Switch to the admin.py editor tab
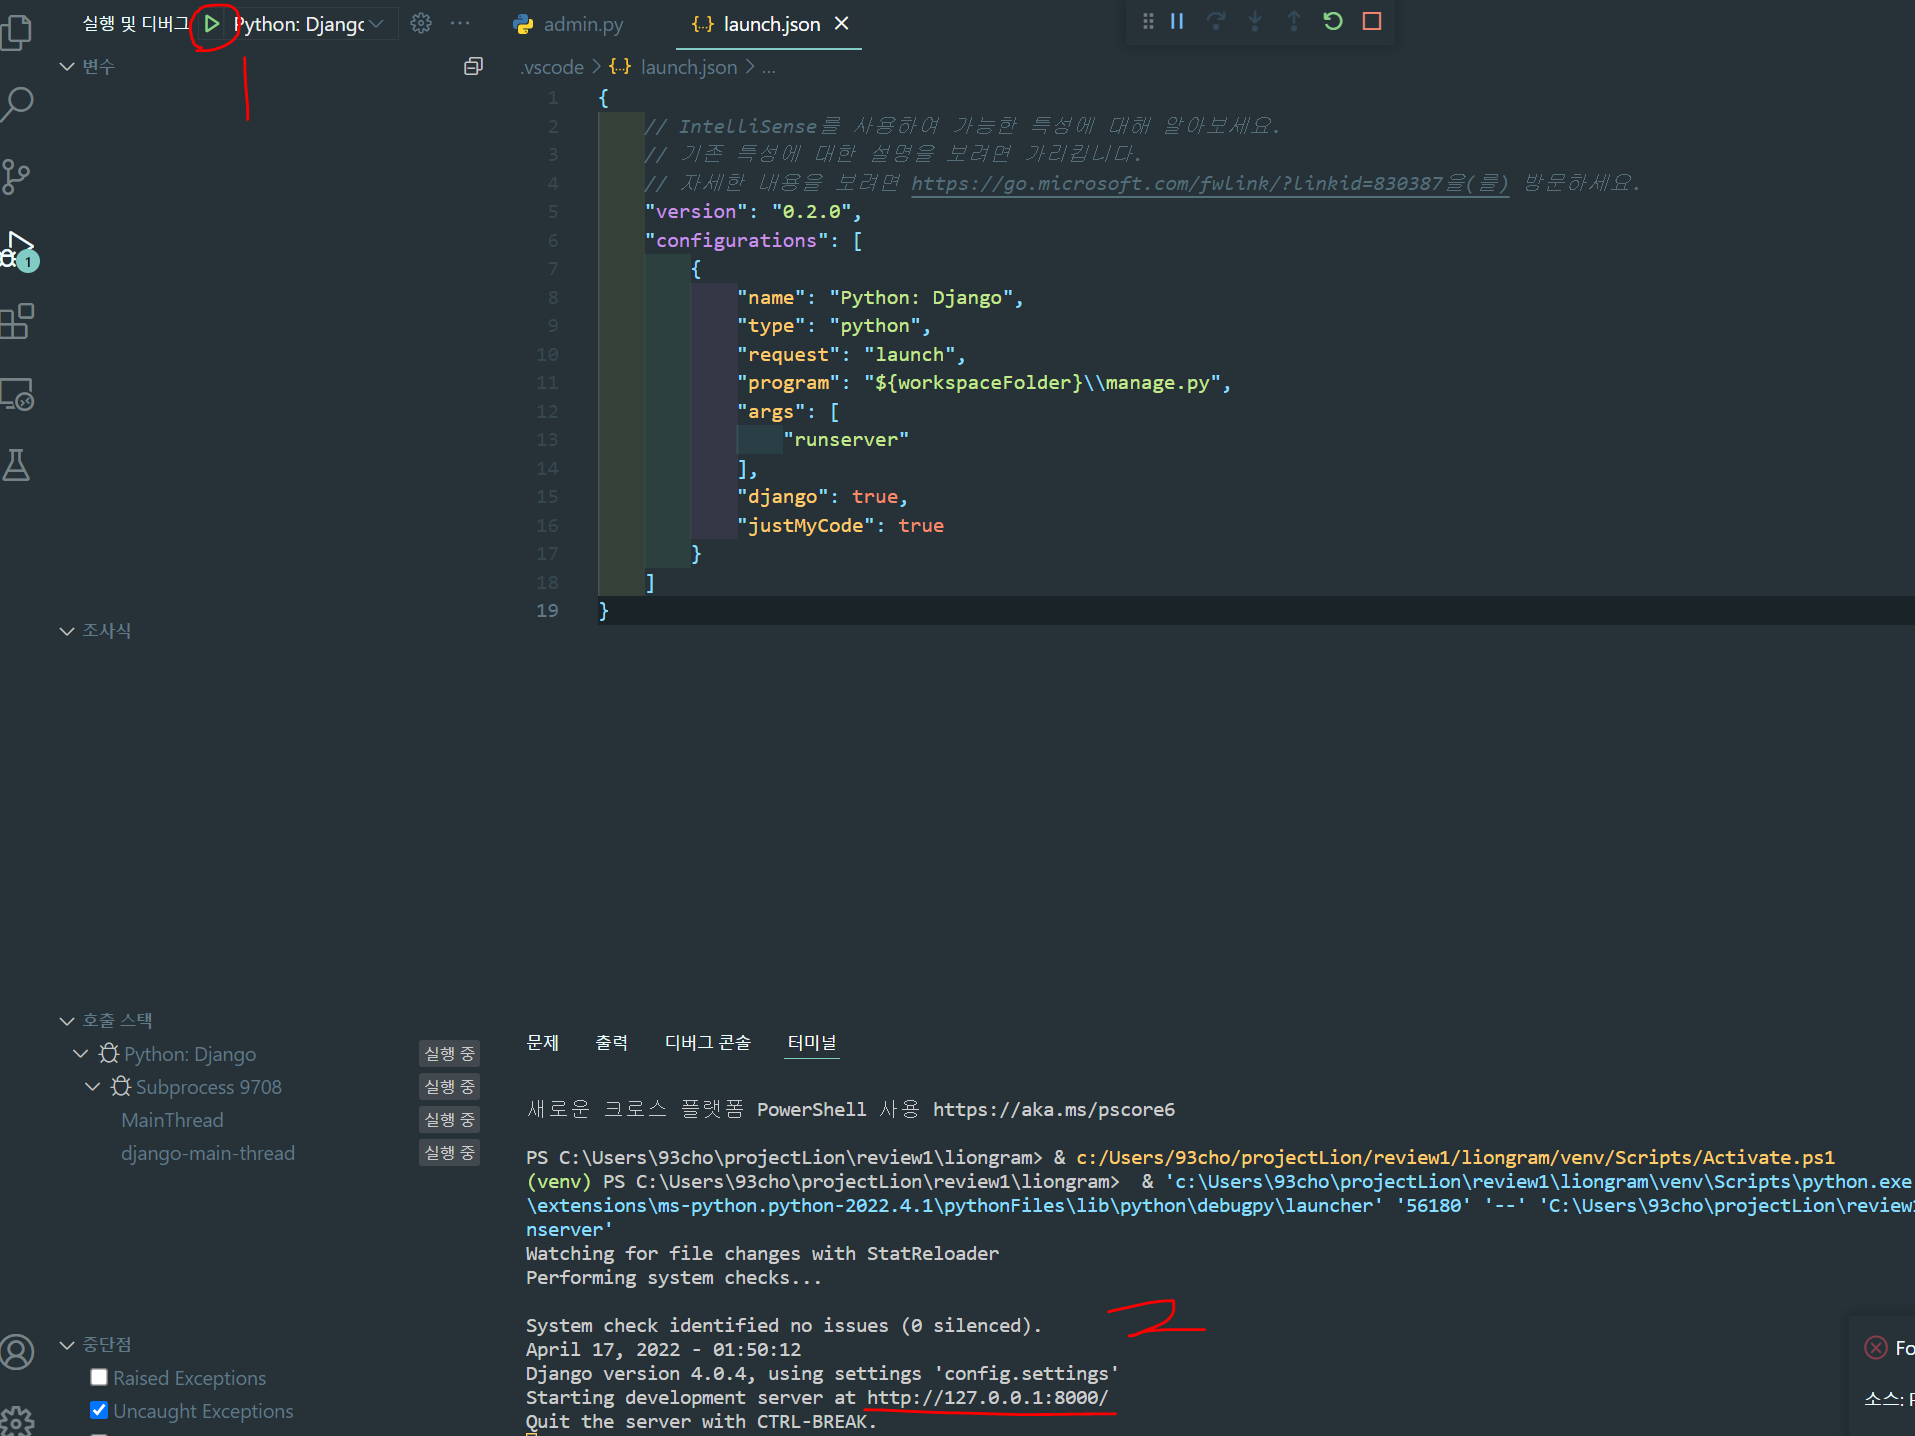This screenshot has height=1436, width=1915. point(569,24)
